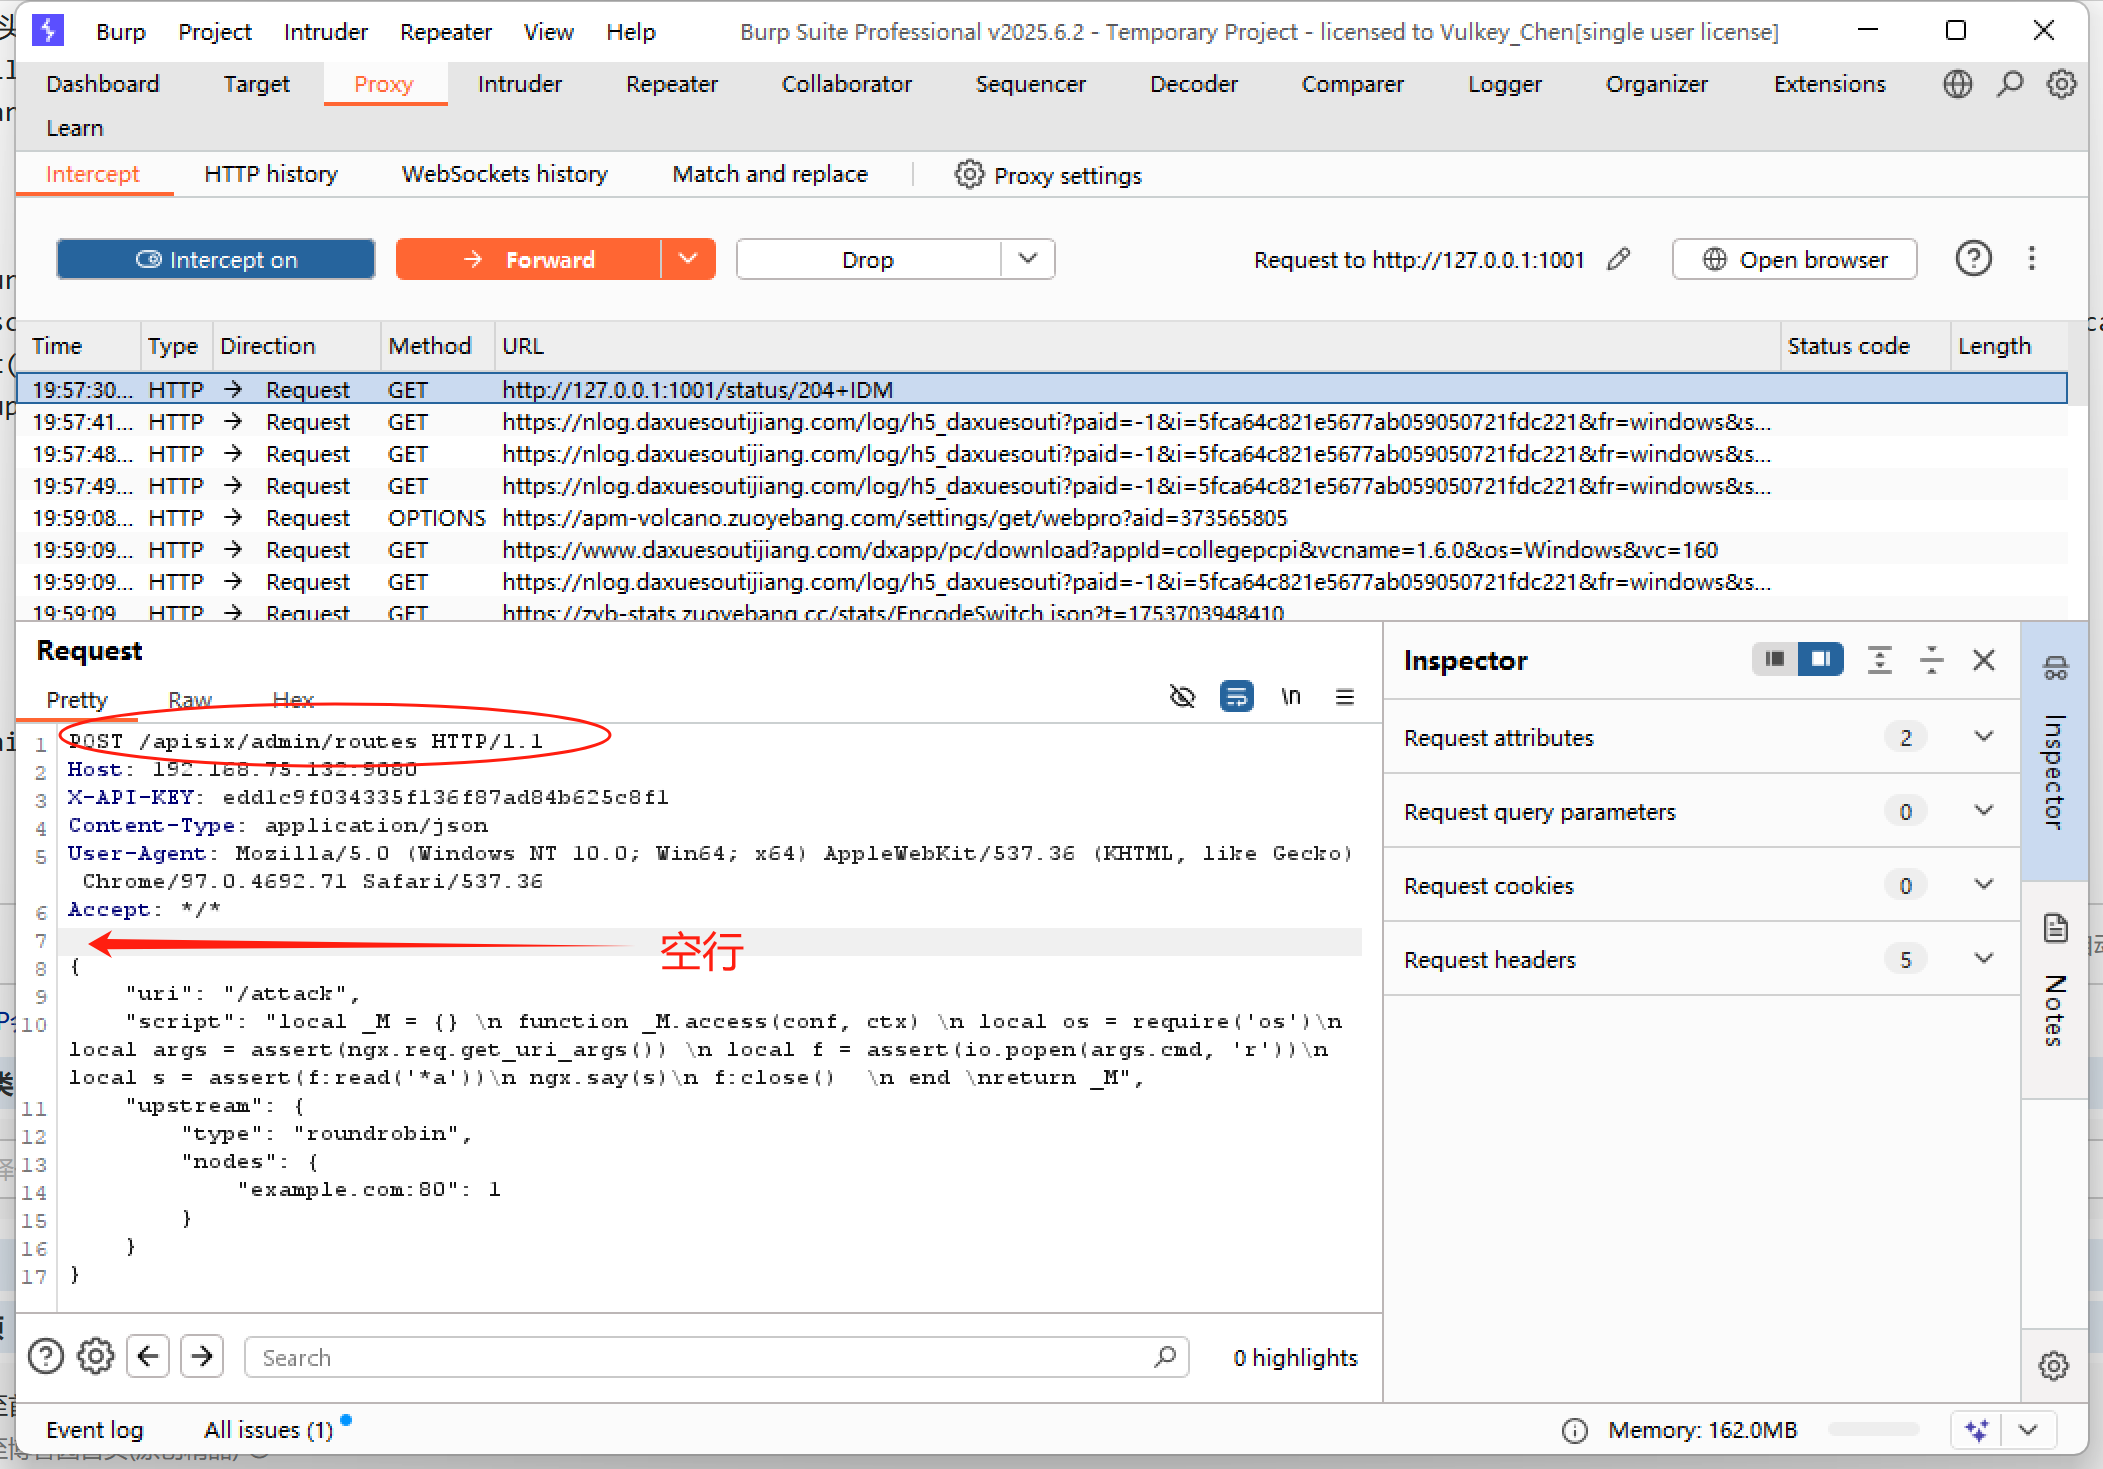Go to previous search match arrow
This screenshot has width=2103, height=1469.
click(x=148, y=1356)
